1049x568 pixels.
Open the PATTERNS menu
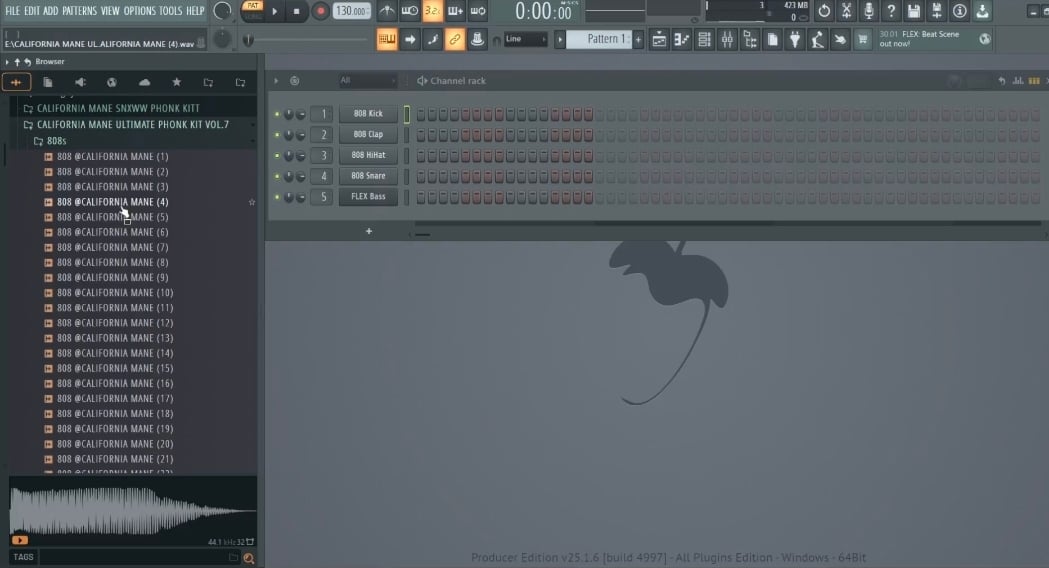[x=80, y=11]
